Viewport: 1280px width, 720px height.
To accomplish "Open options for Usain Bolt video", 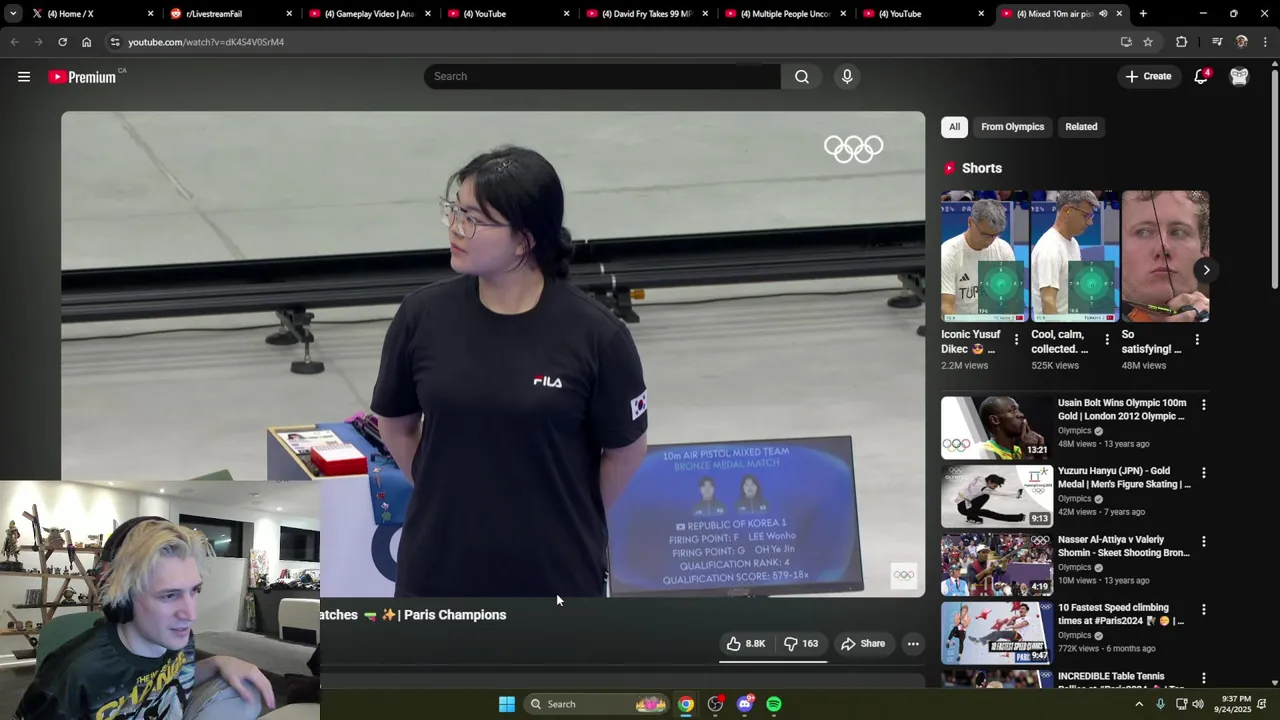I will [1203, 405].
